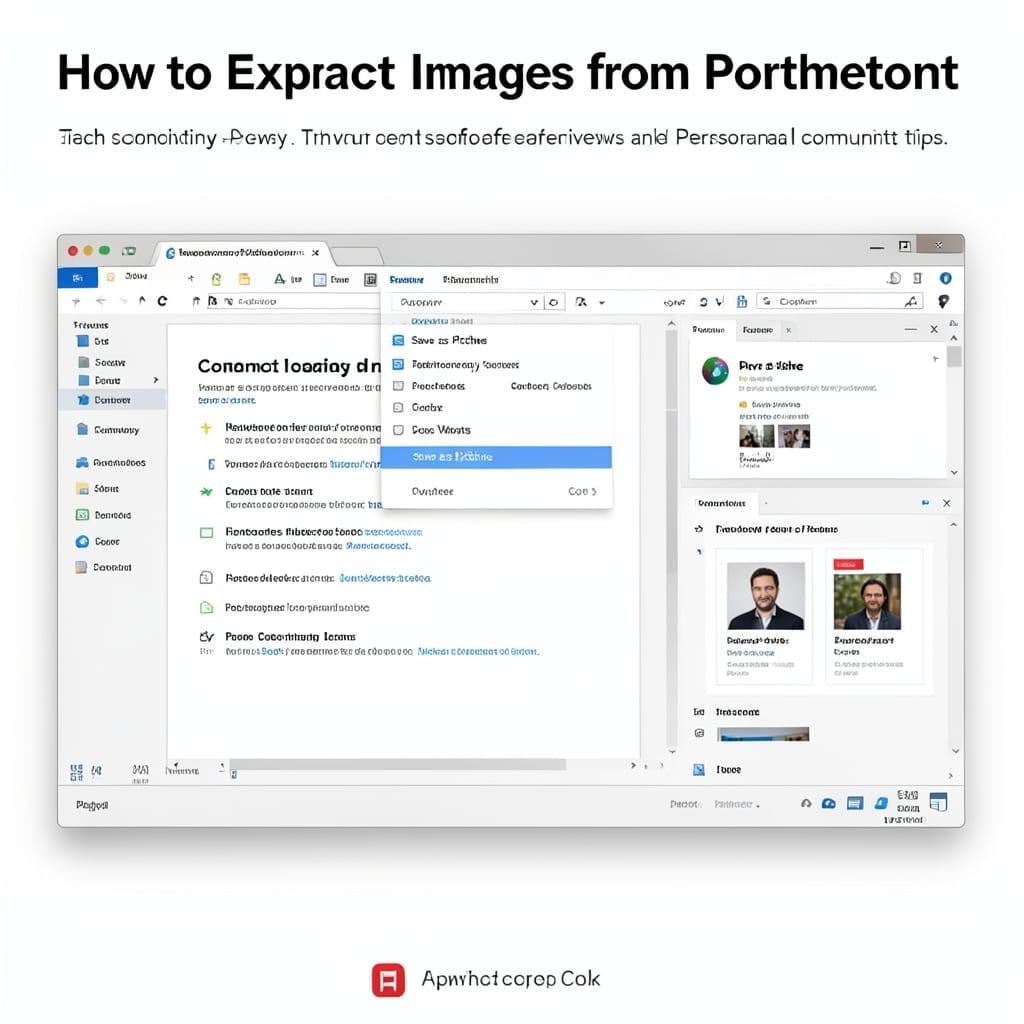Image resolution: width=1024 pixels, height=1024 pixels.
Task: Click the blue cloud icon in the status bar
Action: (829, 803)
